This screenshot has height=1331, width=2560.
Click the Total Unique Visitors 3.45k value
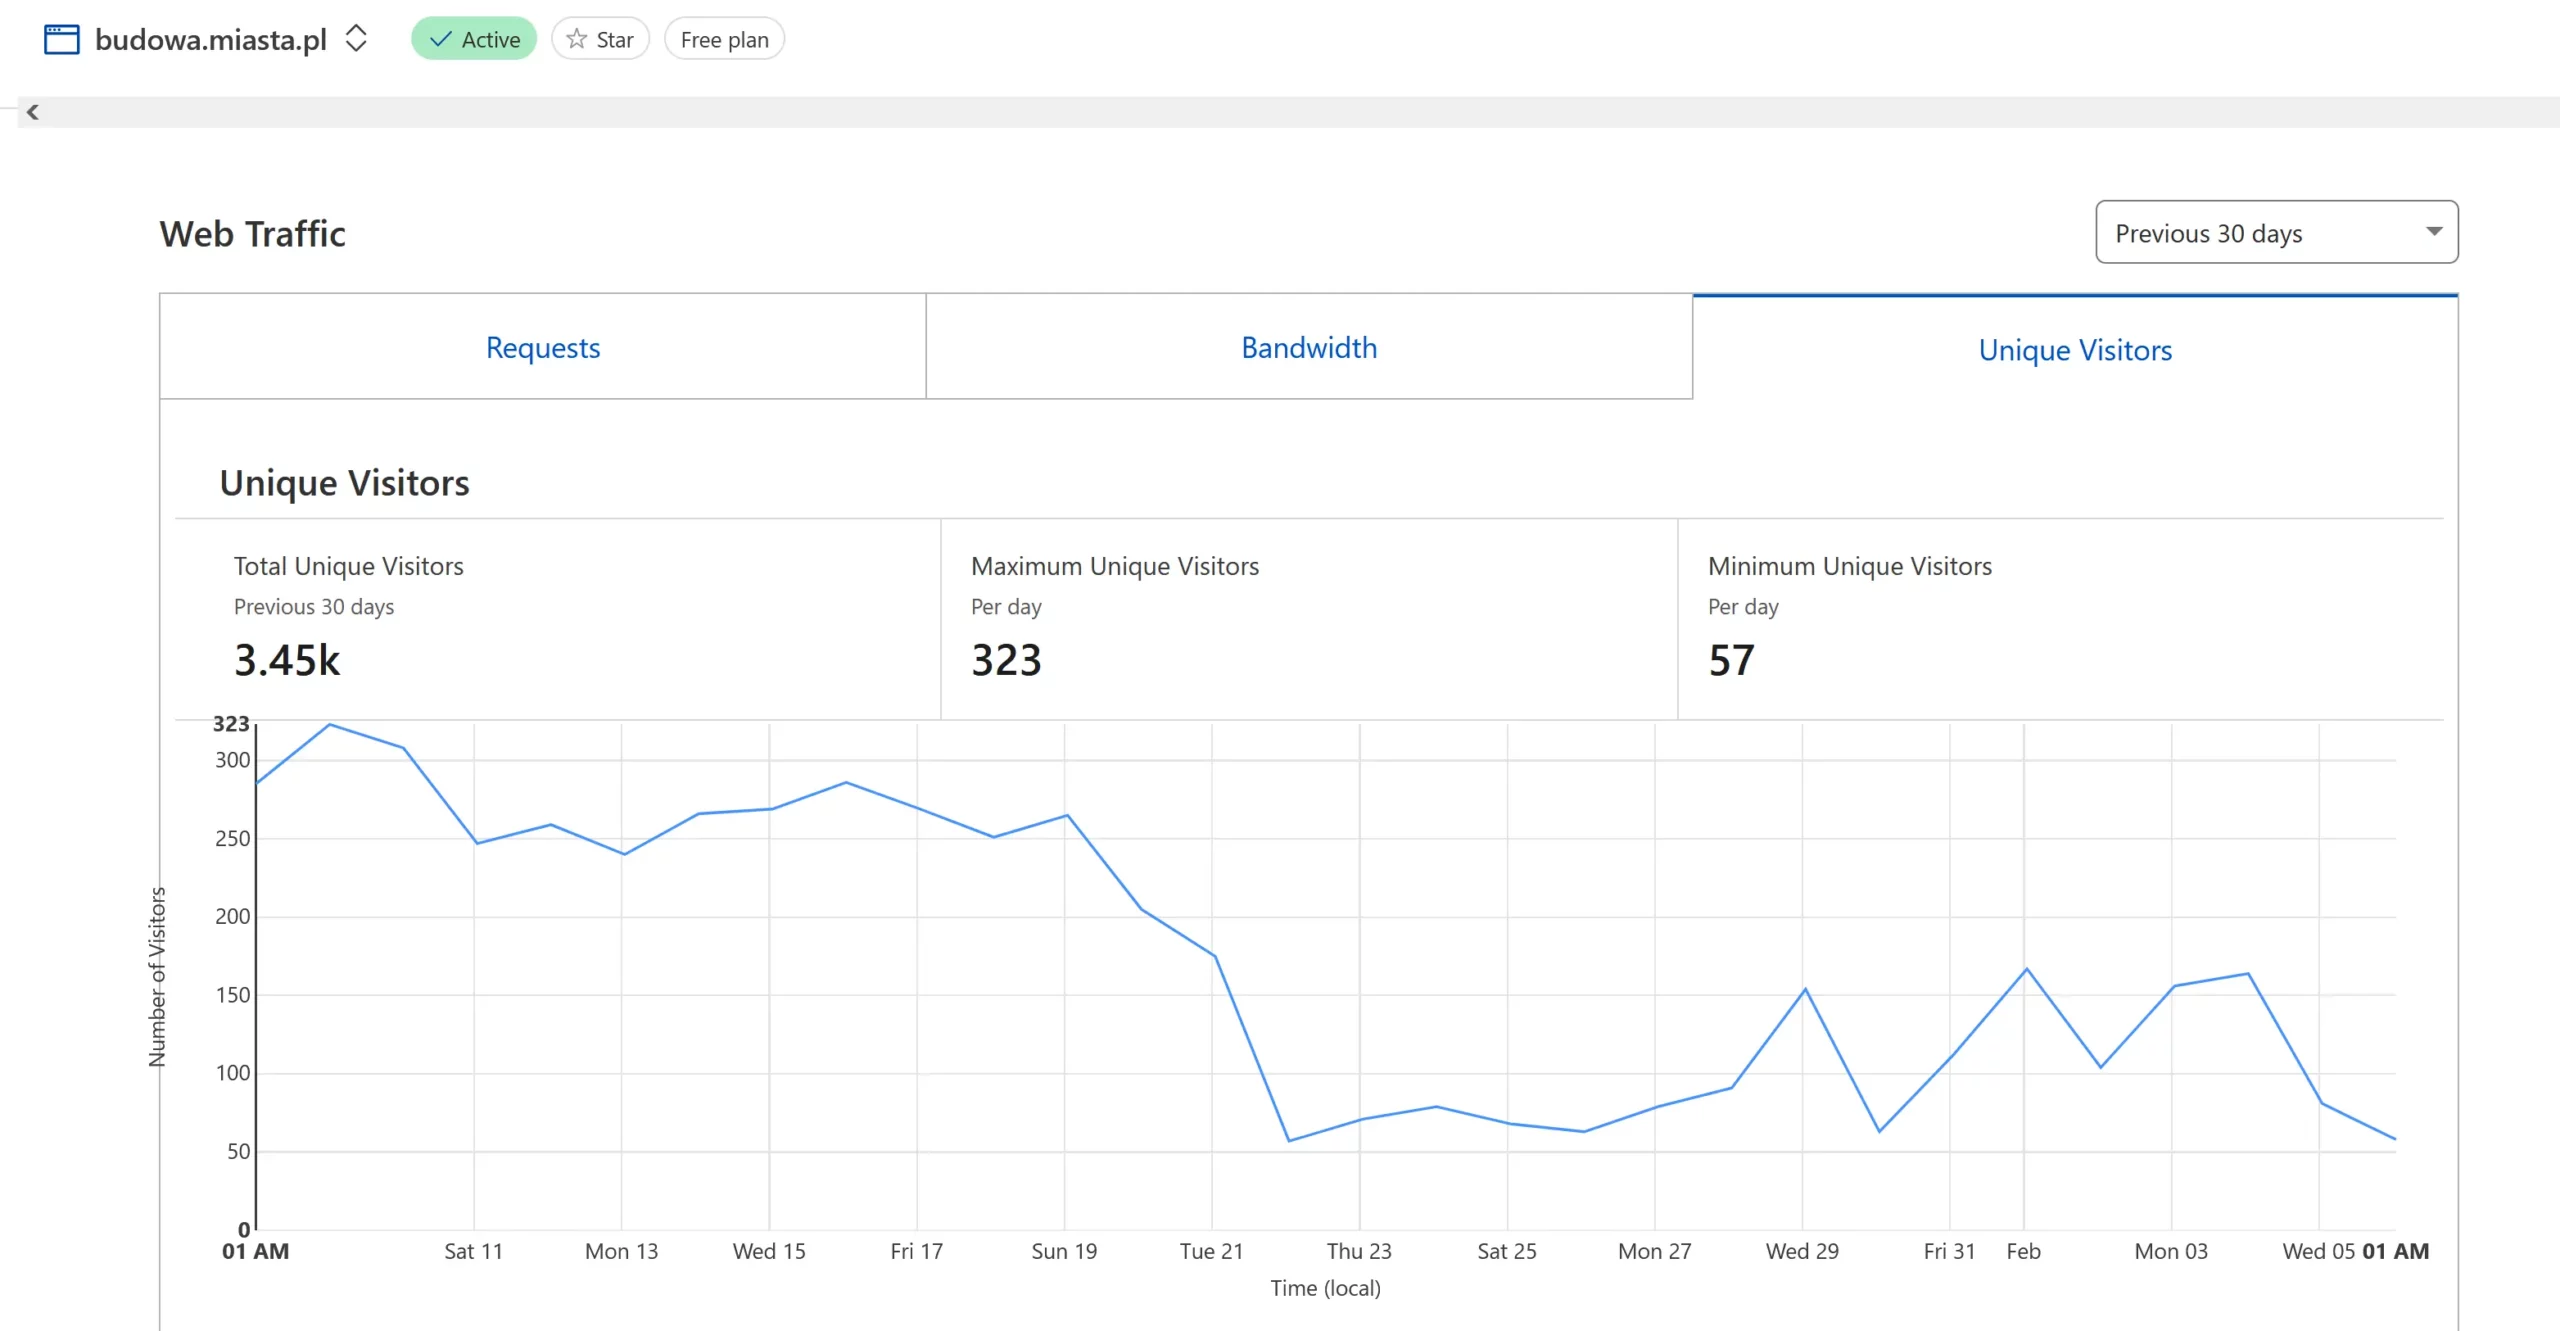(287, 660)
